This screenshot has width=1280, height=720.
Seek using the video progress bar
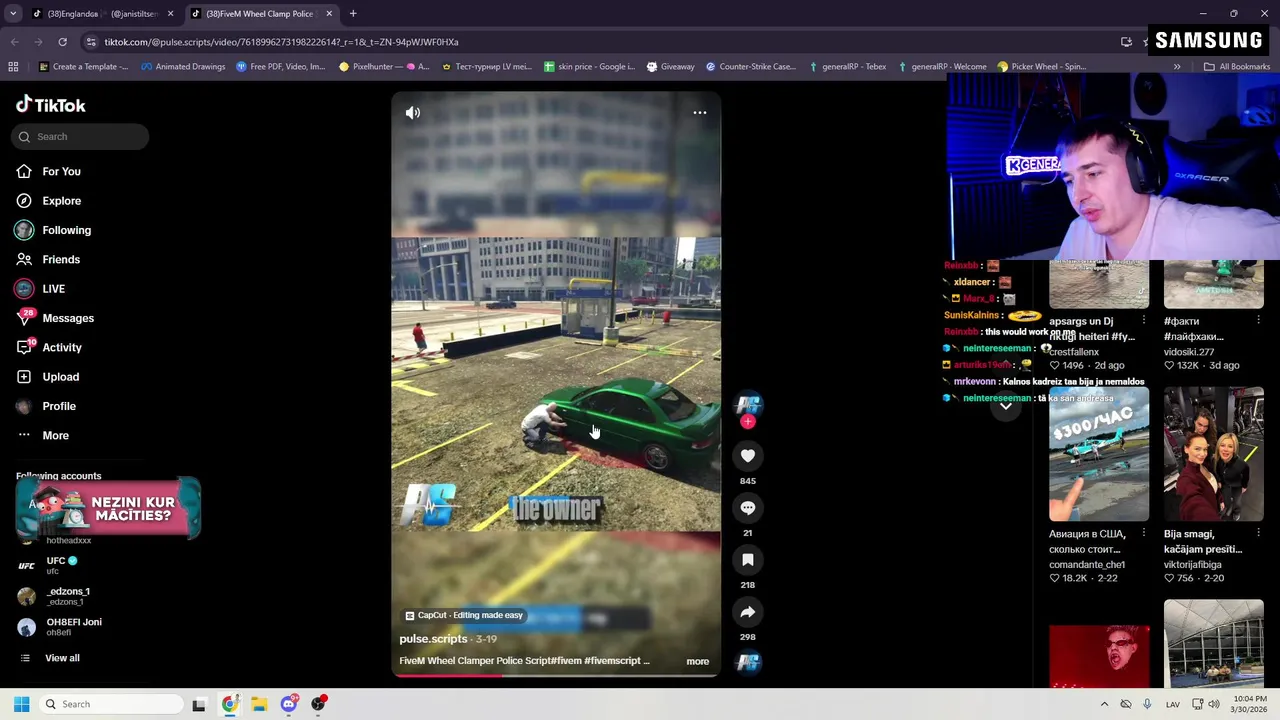click(555, 676)
